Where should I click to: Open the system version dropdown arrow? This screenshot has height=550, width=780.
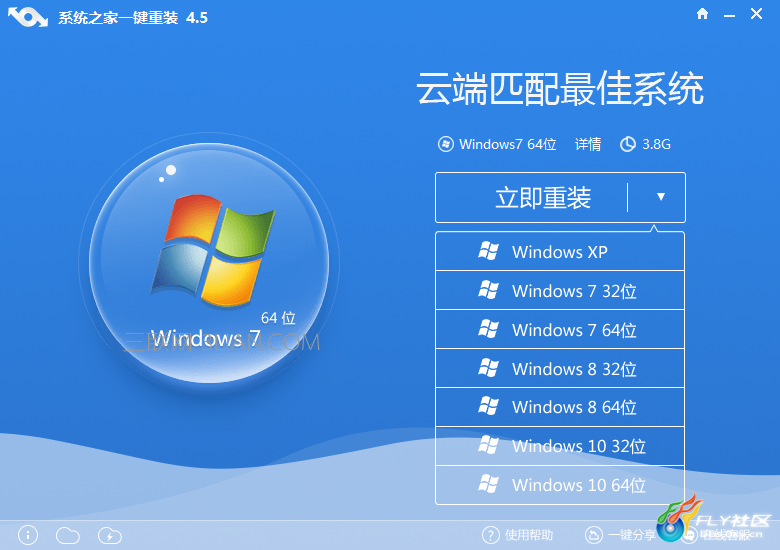[x=661, y=197]
